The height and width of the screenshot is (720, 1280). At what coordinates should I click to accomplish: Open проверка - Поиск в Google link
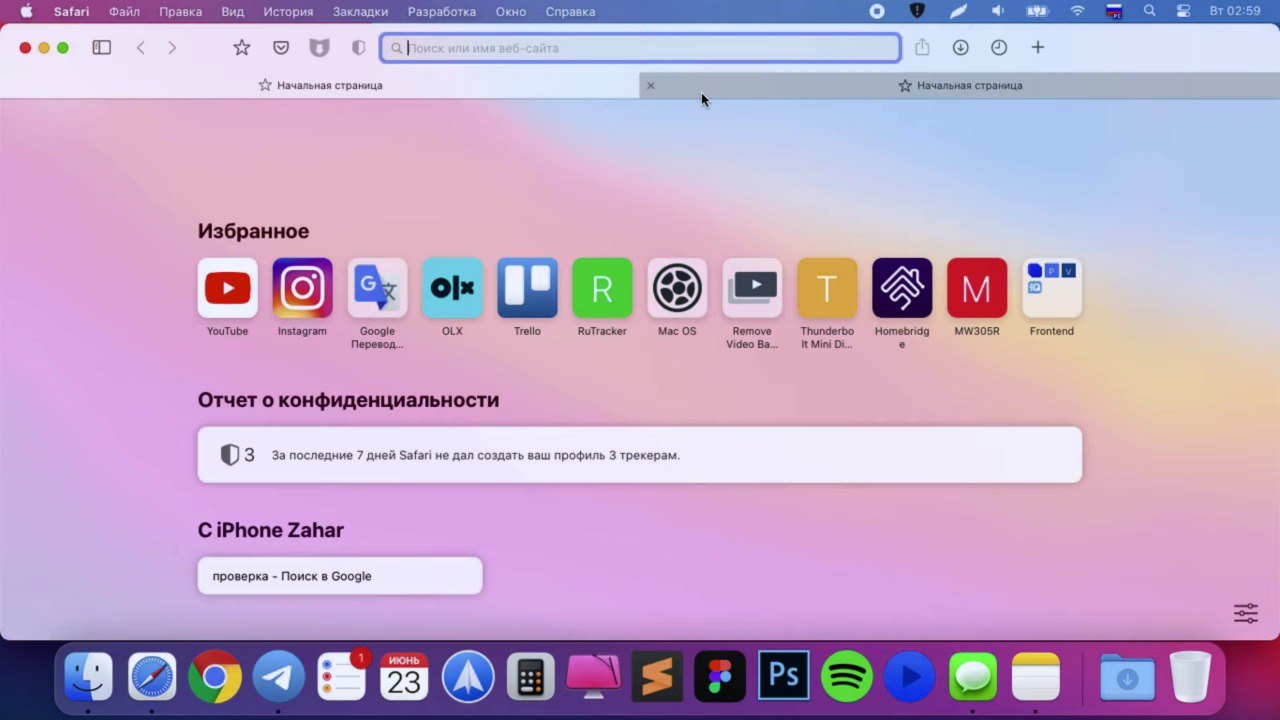pyautogui.click(x=340, y=576)
